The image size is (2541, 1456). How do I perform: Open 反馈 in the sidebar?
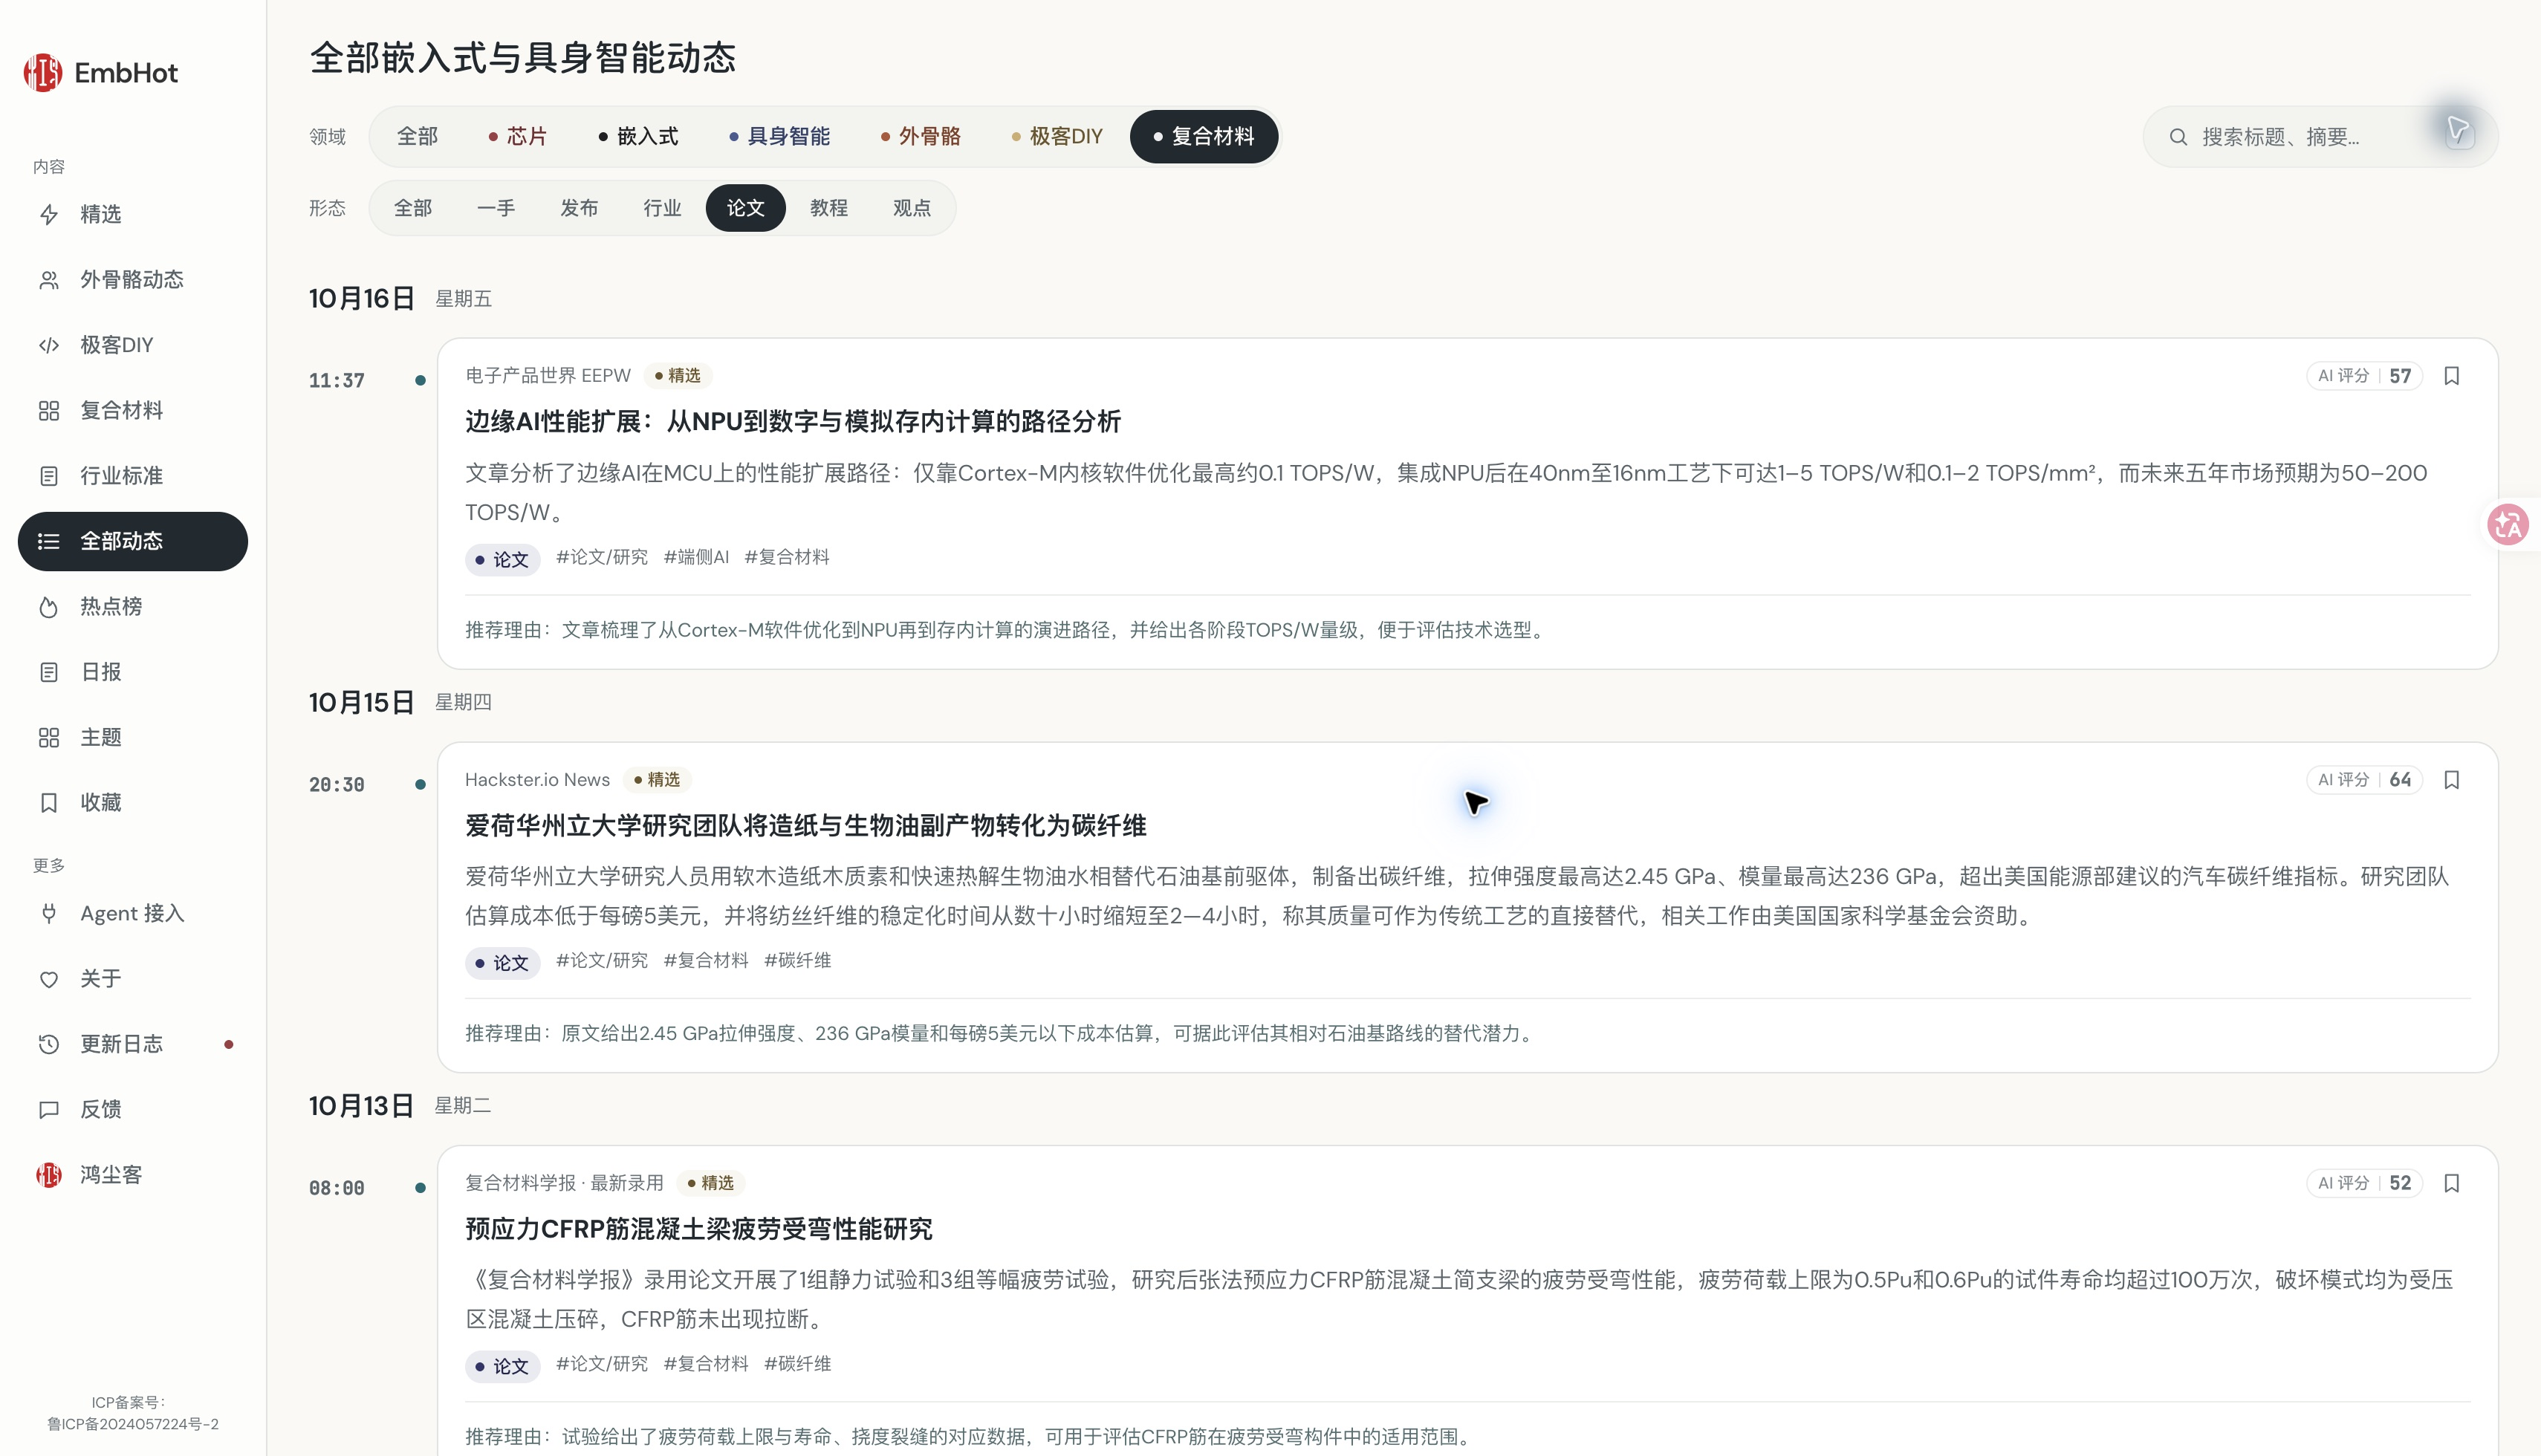click(x=132, y=1109)
